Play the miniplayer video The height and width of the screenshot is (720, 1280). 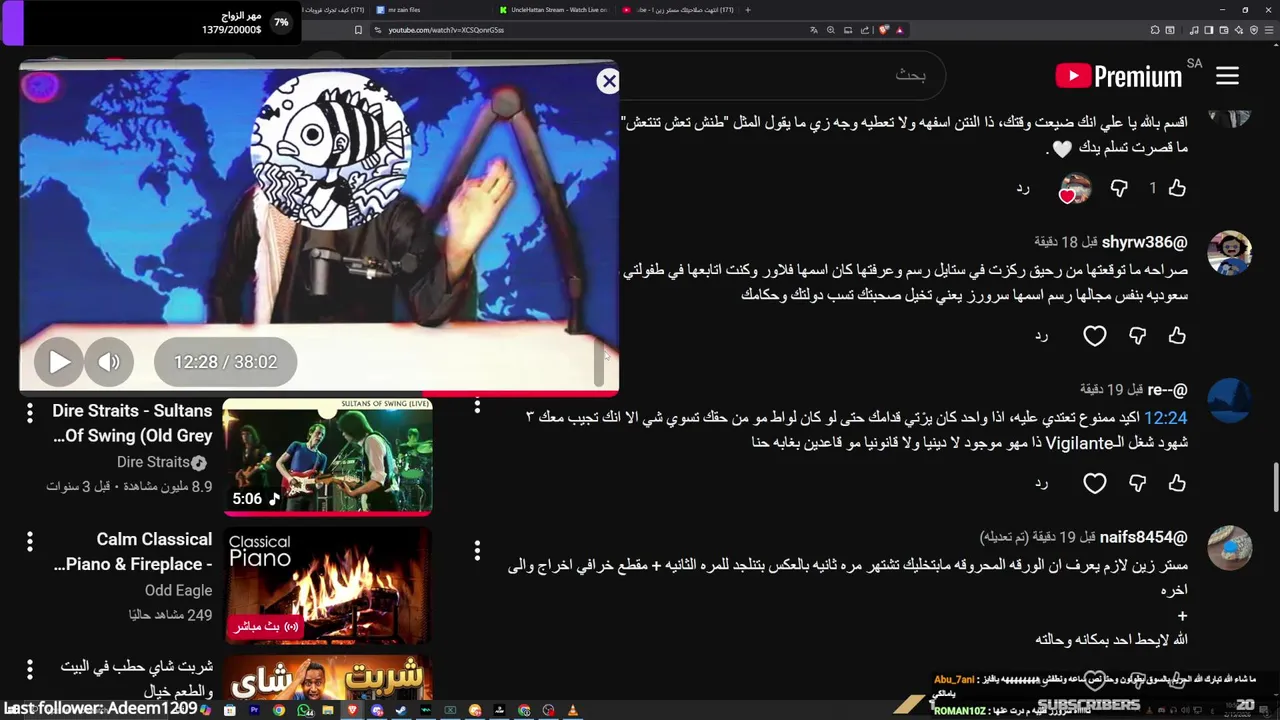tap(59, 362)
